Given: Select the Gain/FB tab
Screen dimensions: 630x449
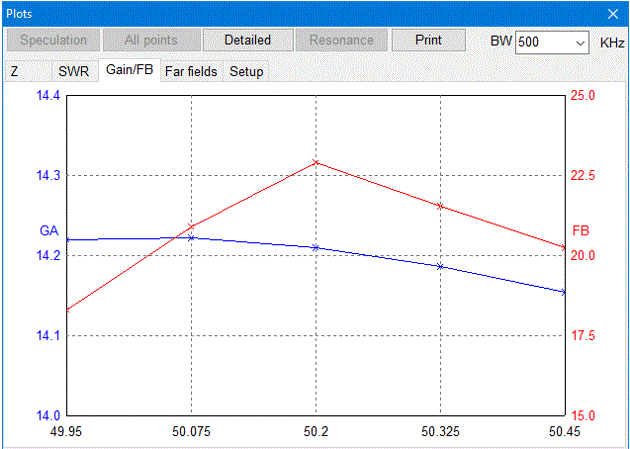Looking at the screenshot, I should tap(129, 71).
